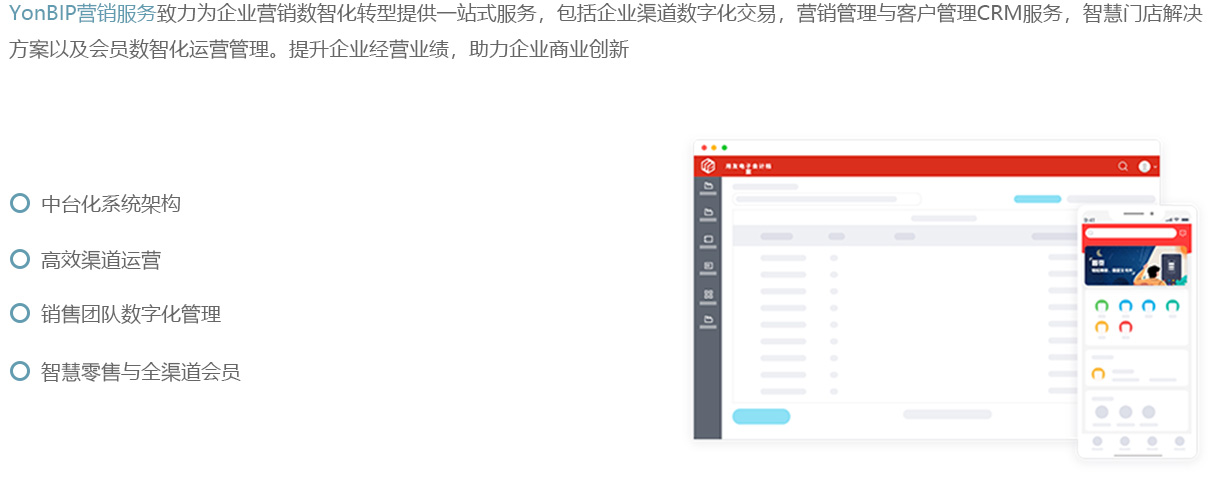Open the user avatar icon in header
Screen dimensions: 1222x480
(x=1144, y=166)
